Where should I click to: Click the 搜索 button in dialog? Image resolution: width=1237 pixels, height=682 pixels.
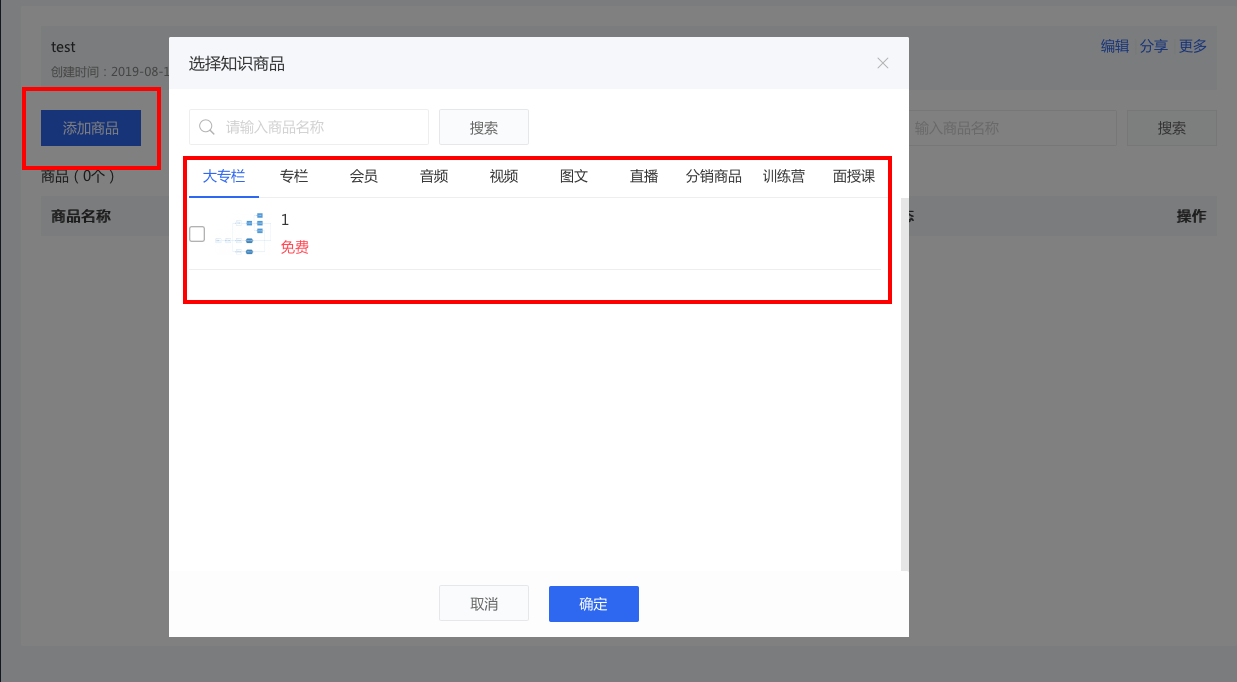point(484,127)
